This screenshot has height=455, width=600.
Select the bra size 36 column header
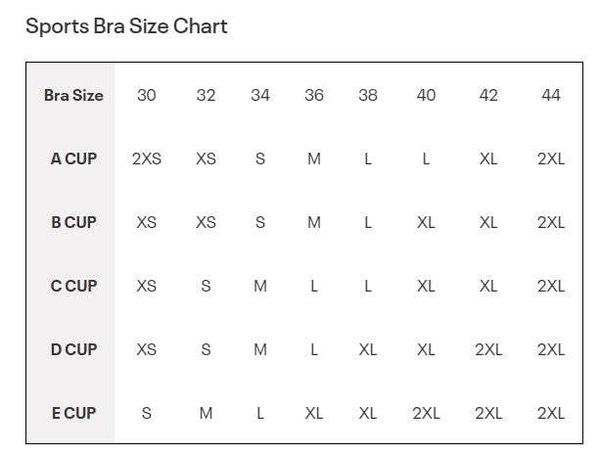314,95
